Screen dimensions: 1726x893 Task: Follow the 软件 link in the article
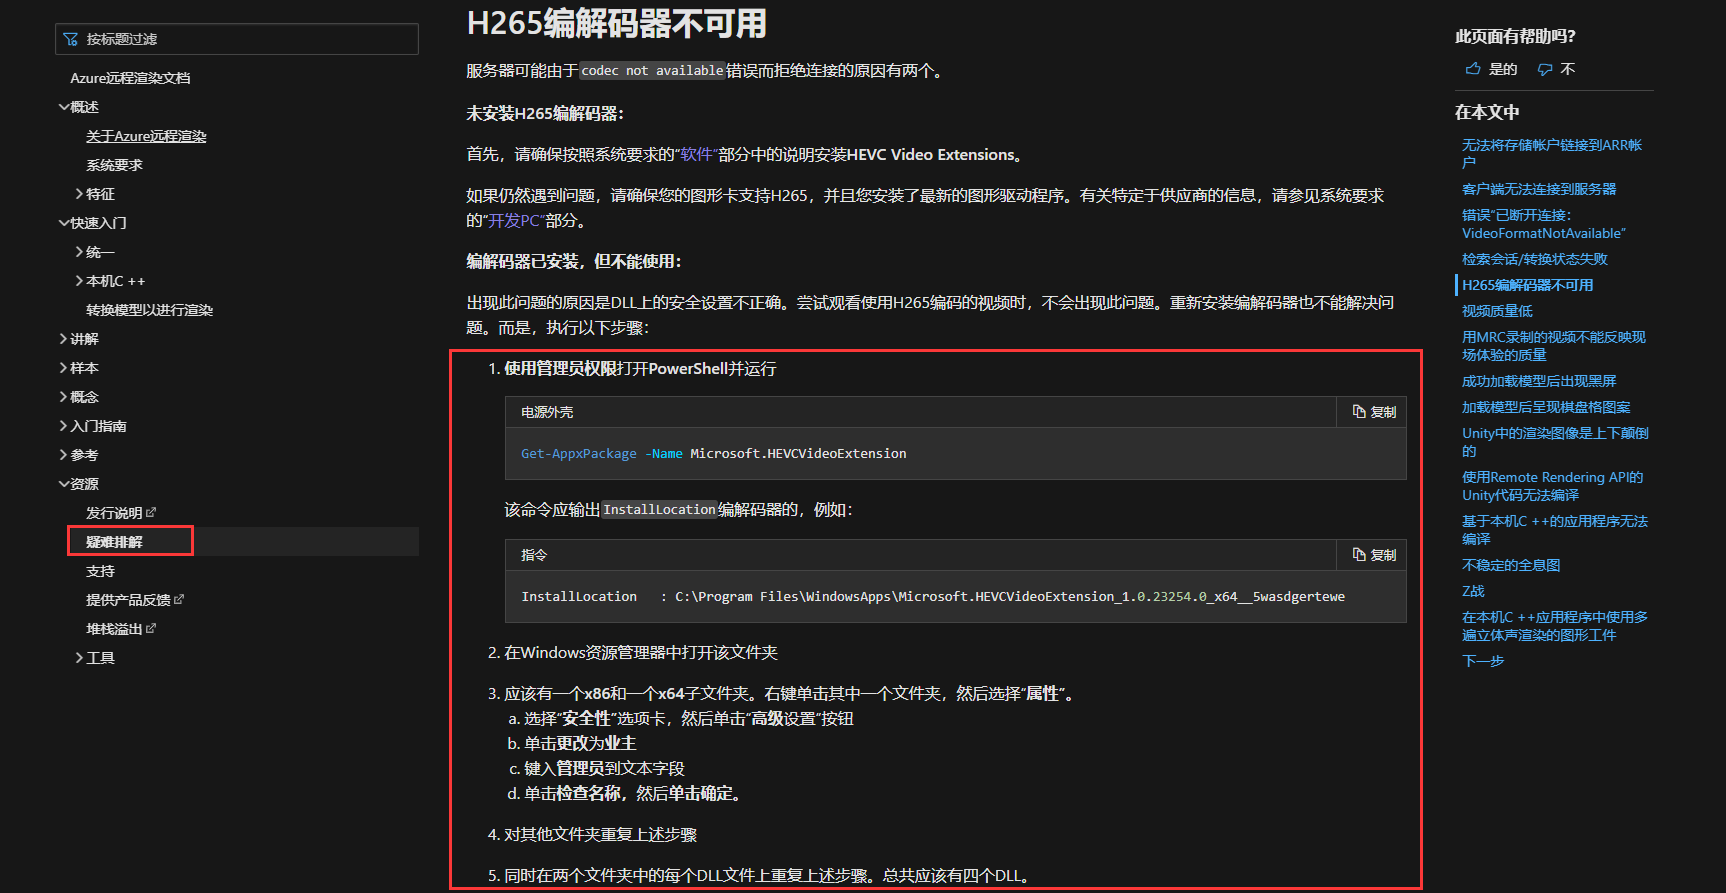tap(696, 155)
